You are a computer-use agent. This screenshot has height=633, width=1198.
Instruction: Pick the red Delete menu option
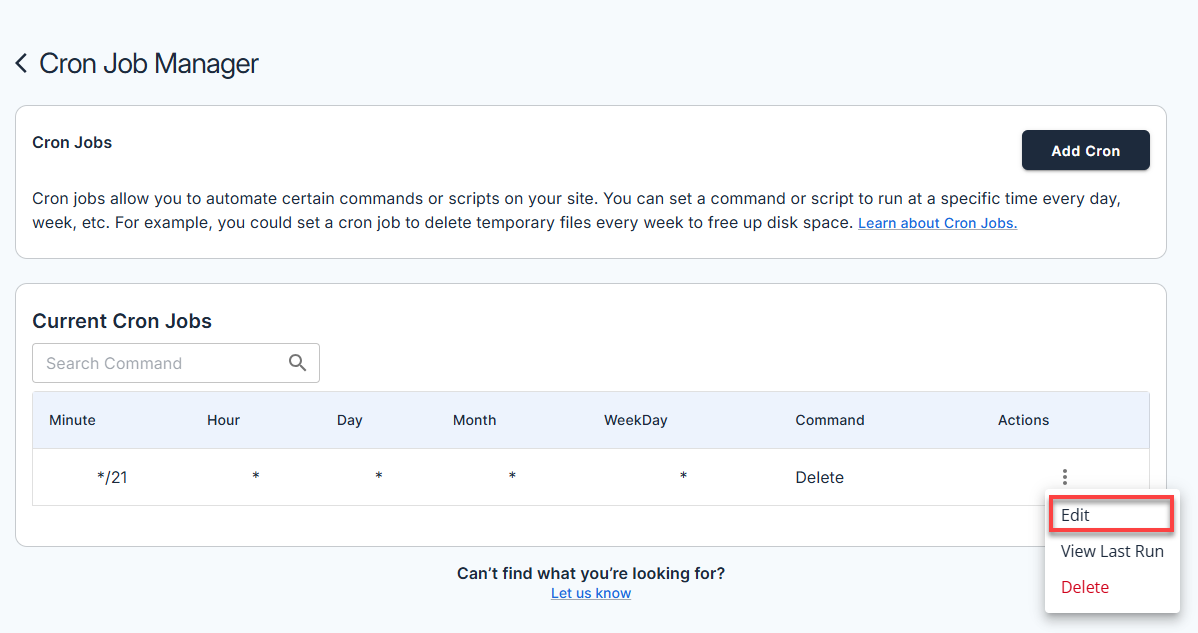(1084, 587)
